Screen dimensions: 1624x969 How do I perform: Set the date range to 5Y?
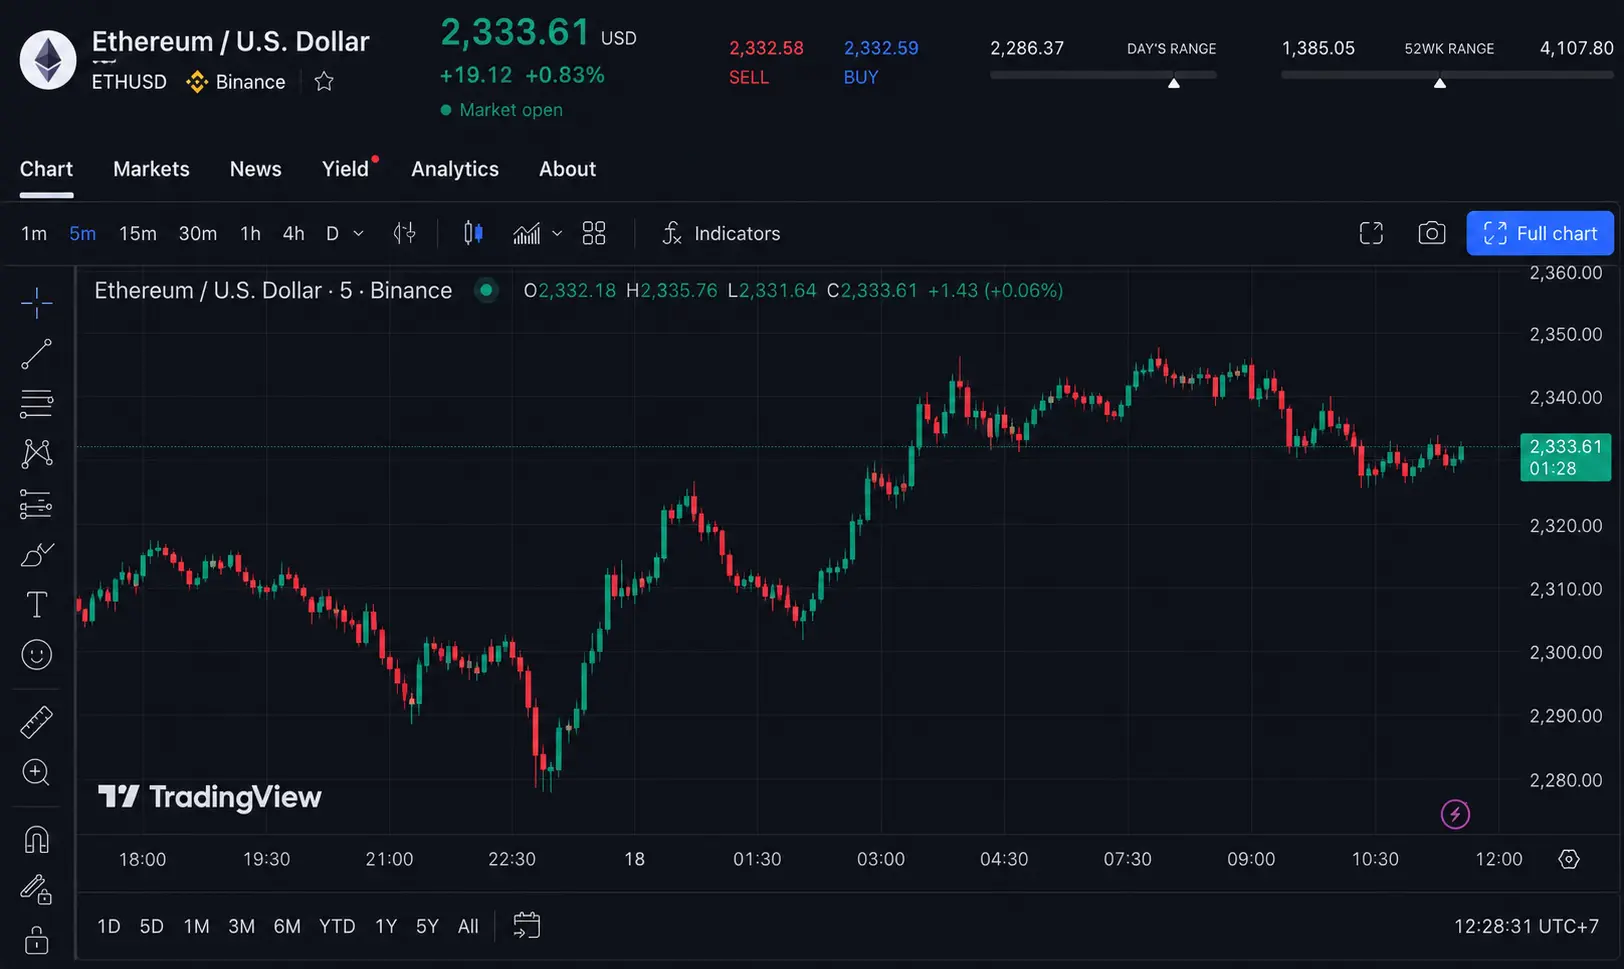(427, 926)
